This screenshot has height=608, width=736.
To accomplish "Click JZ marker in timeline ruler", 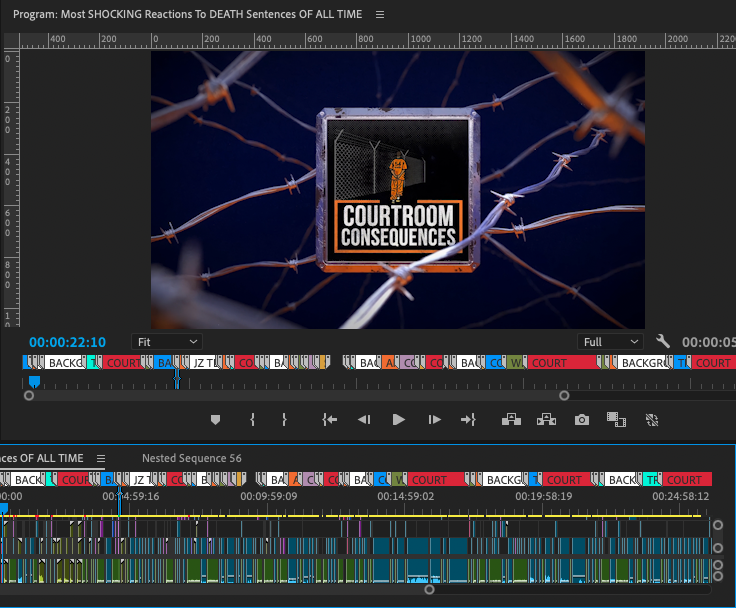I will 140,479.
